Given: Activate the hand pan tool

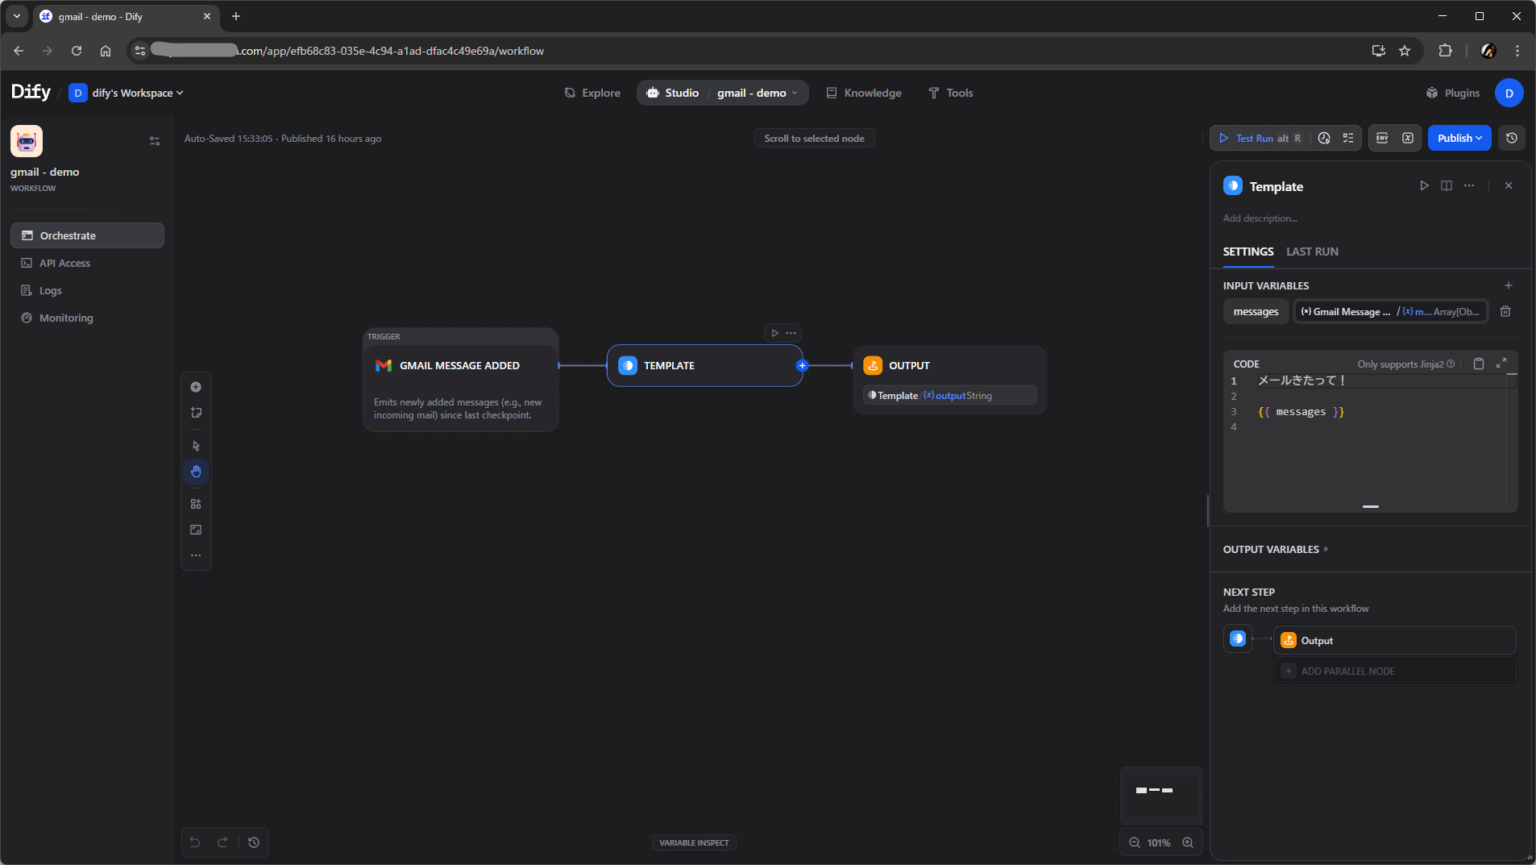Looking at the screenshot, I should (195, 471).
